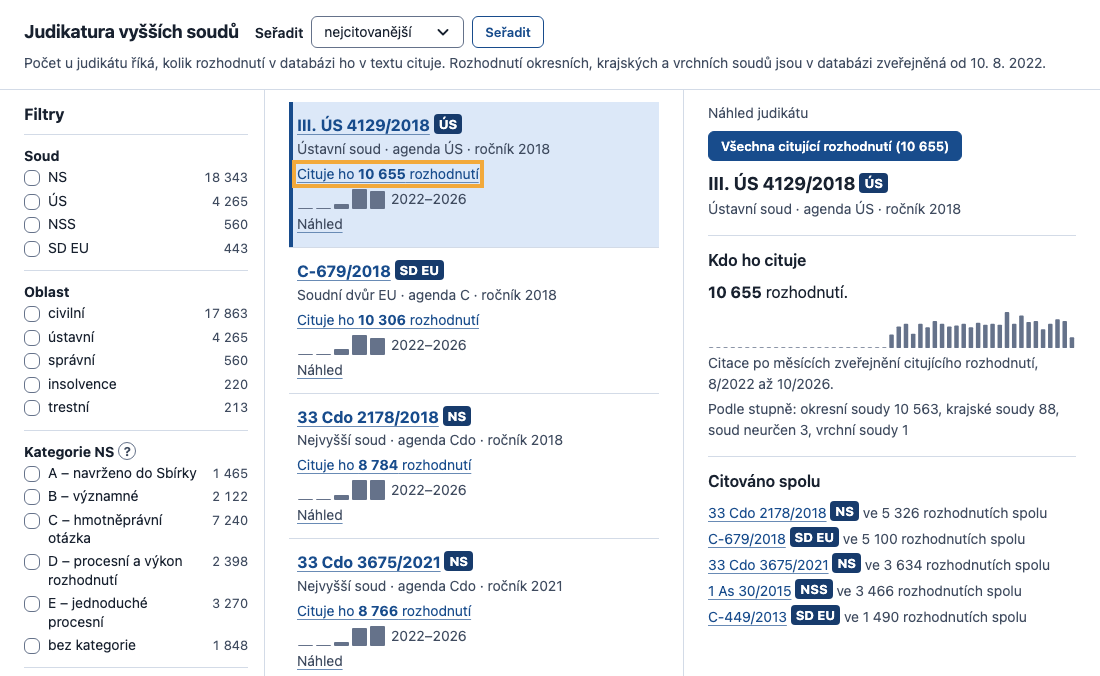Click the ÚS badge in the Náhled judikátu heading
Viewport: 1100px width, 676px height.
873,183
